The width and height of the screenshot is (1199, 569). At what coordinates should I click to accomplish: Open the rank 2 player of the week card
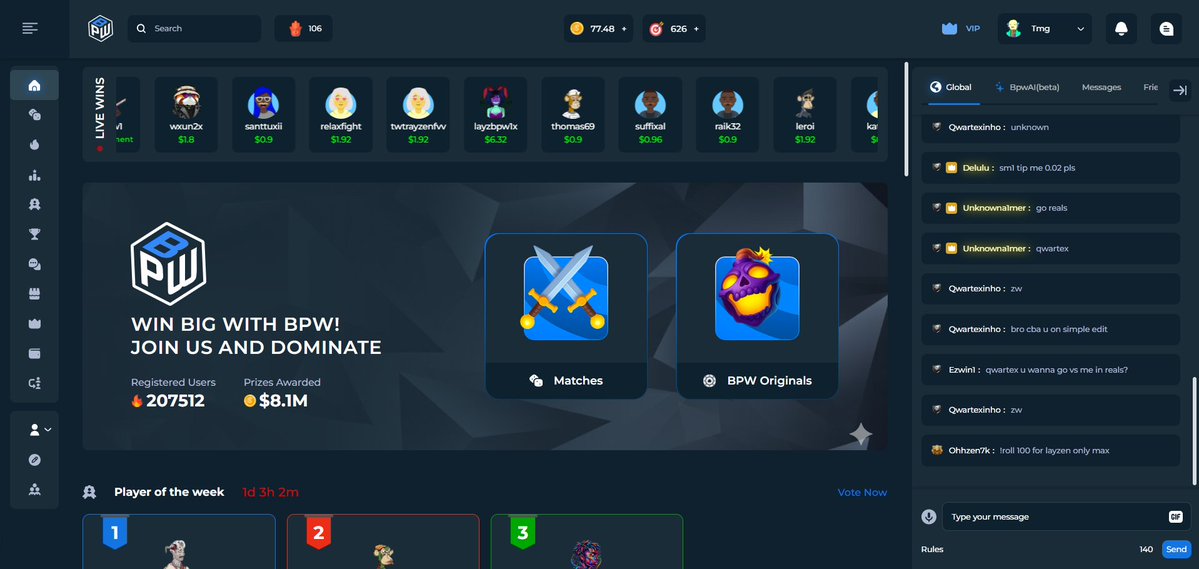pyautogui.click(x=383, y=541)
